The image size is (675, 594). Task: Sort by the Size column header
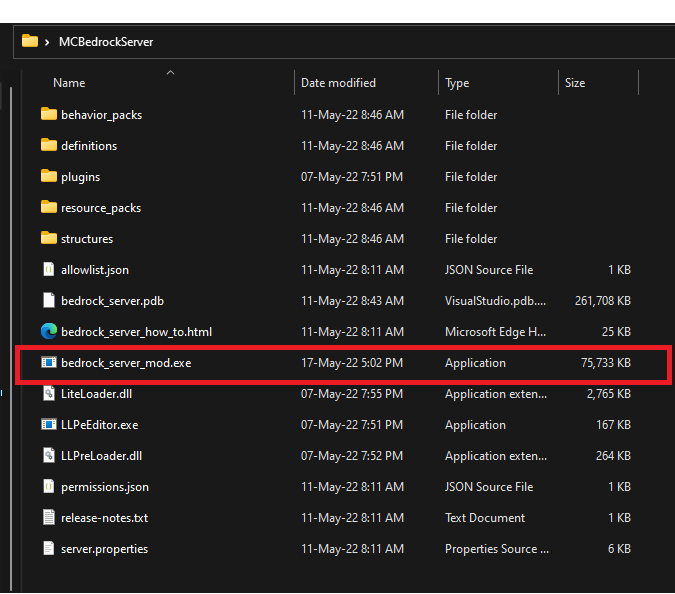pos(575,83)
